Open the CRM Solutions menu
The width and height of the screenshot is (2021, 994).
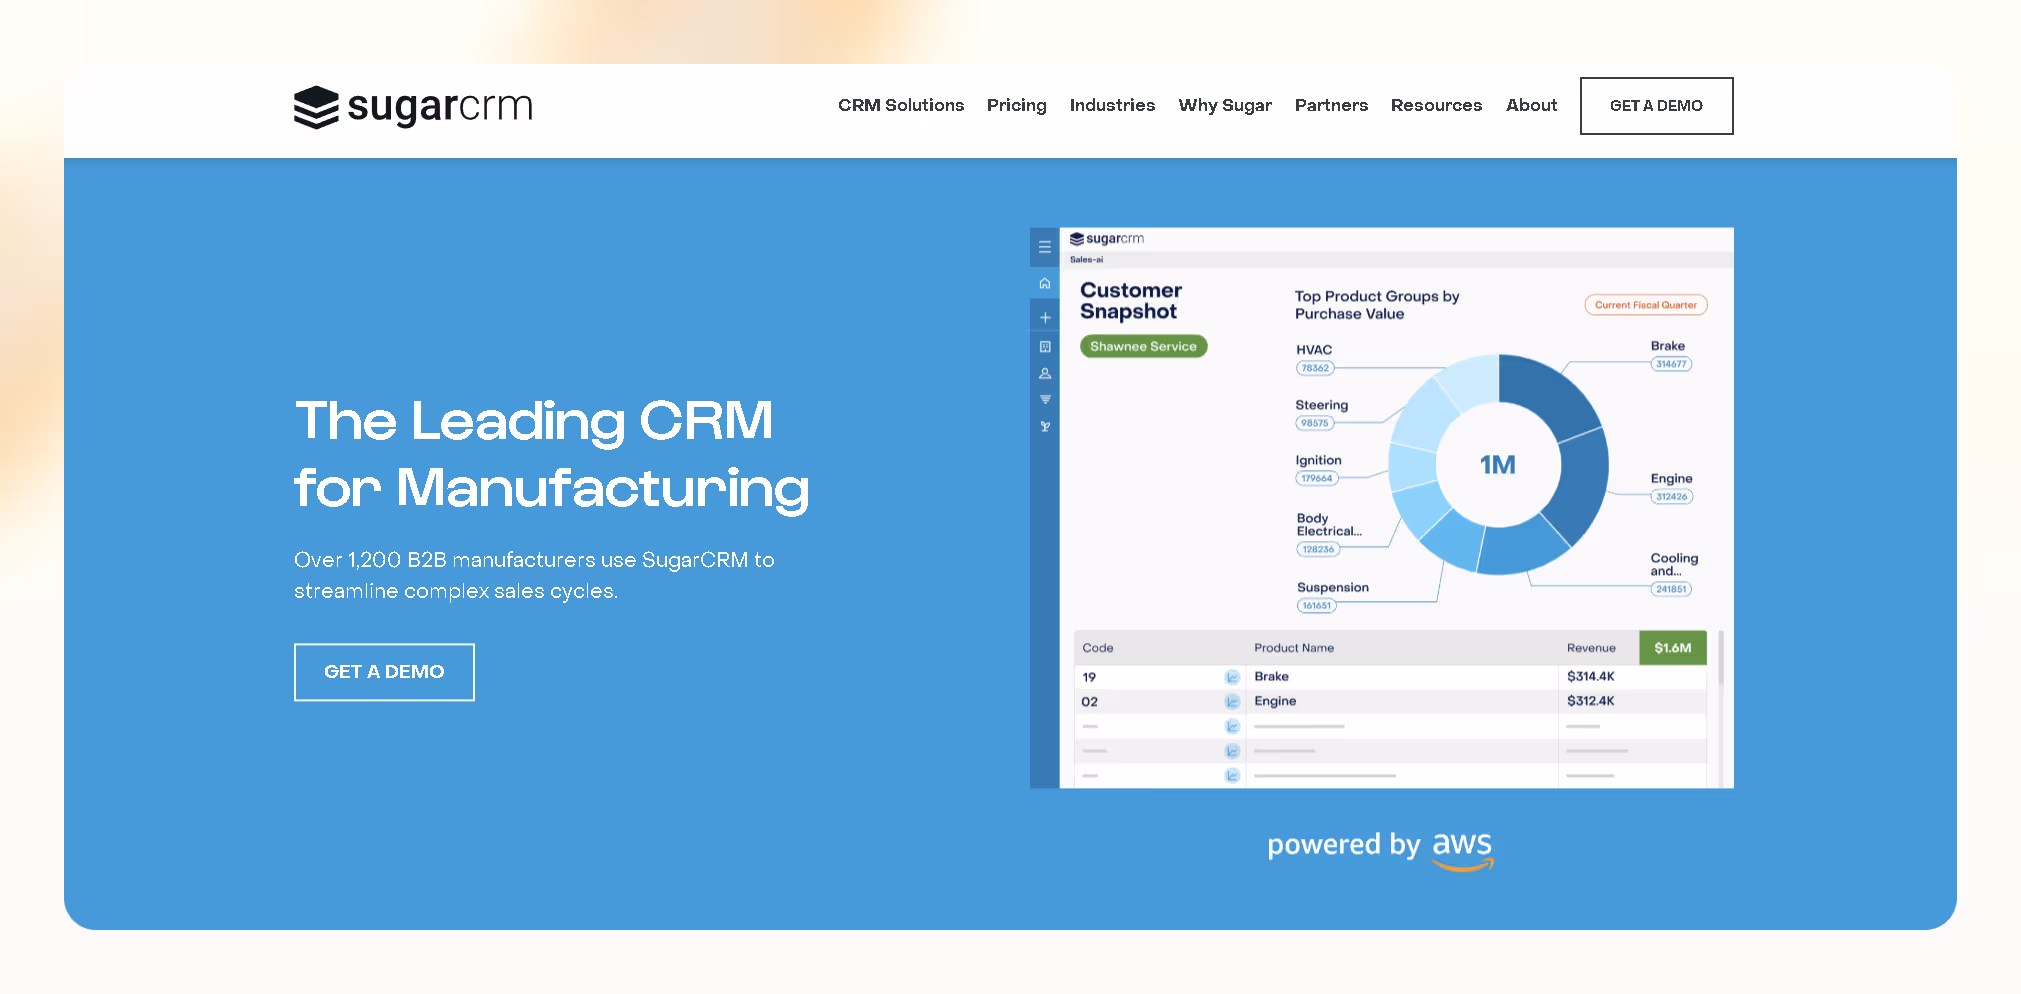point(901,105)
